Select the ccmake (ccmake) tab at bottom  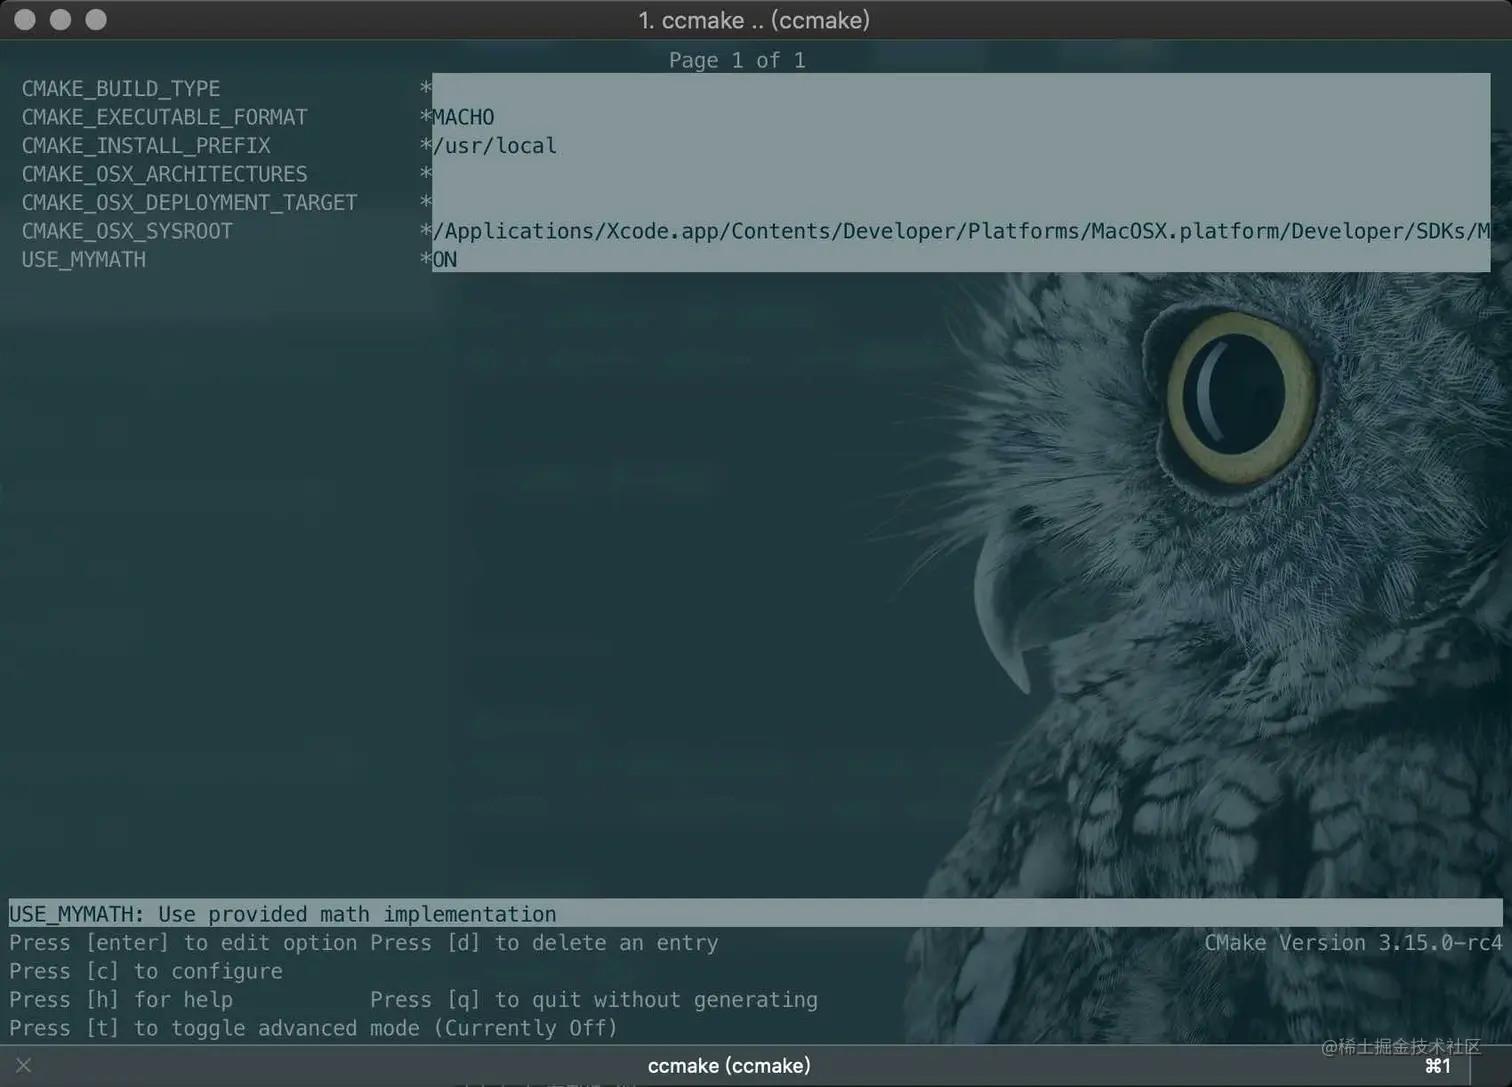coord(729,1065)
